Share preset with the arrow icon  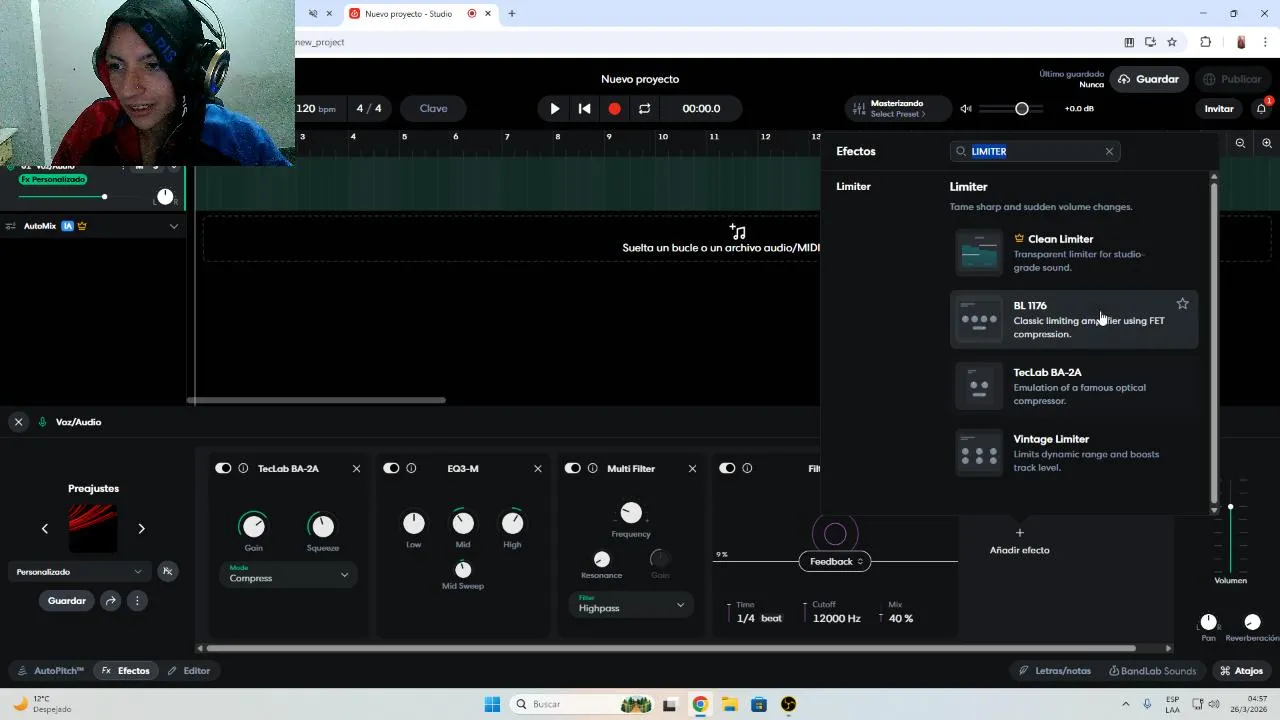[111, 601]
